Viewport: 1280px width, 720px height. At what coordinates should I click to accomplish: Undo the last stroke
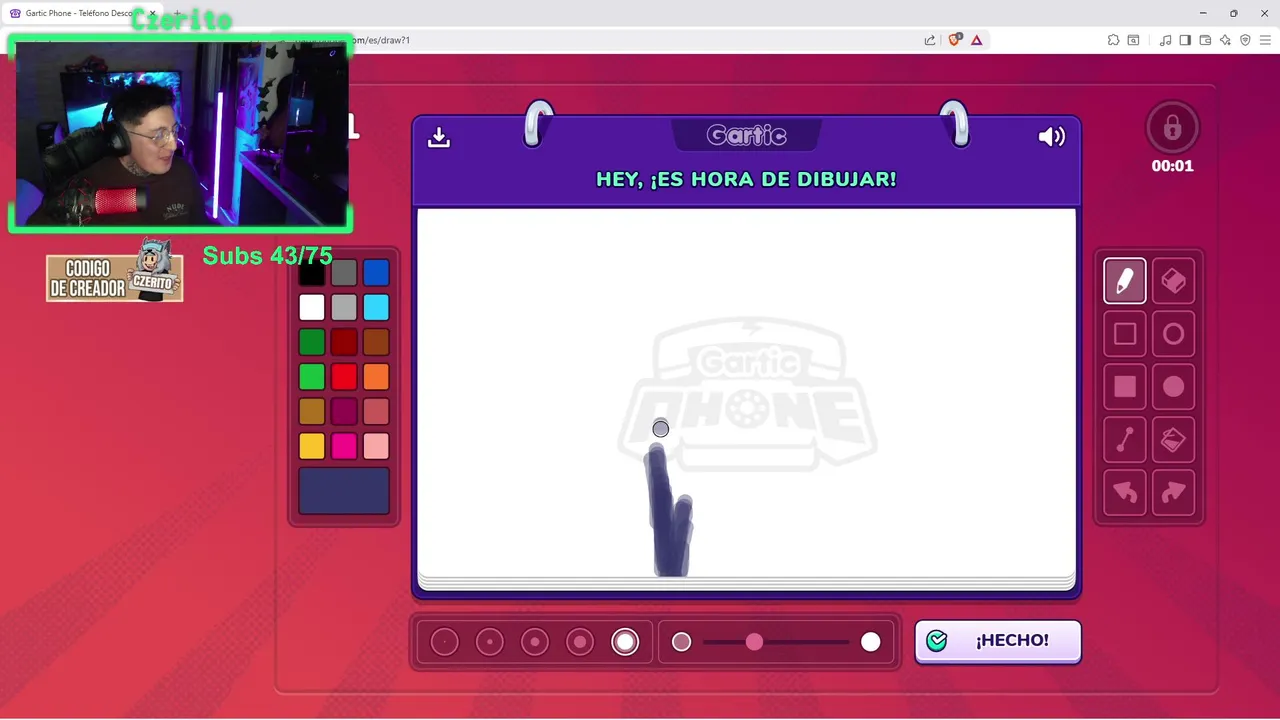1125,492
